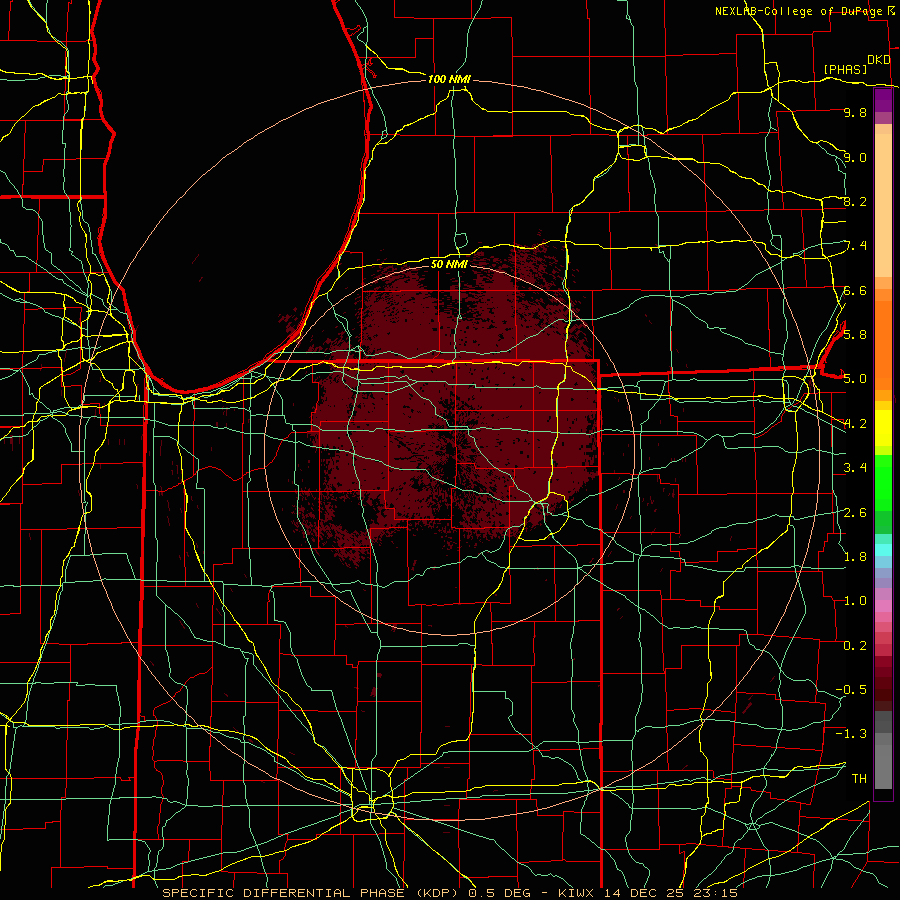The image size is (900, 900).
Task: Click the 8.2 color scale value
Action: click(x=855, y=201)
